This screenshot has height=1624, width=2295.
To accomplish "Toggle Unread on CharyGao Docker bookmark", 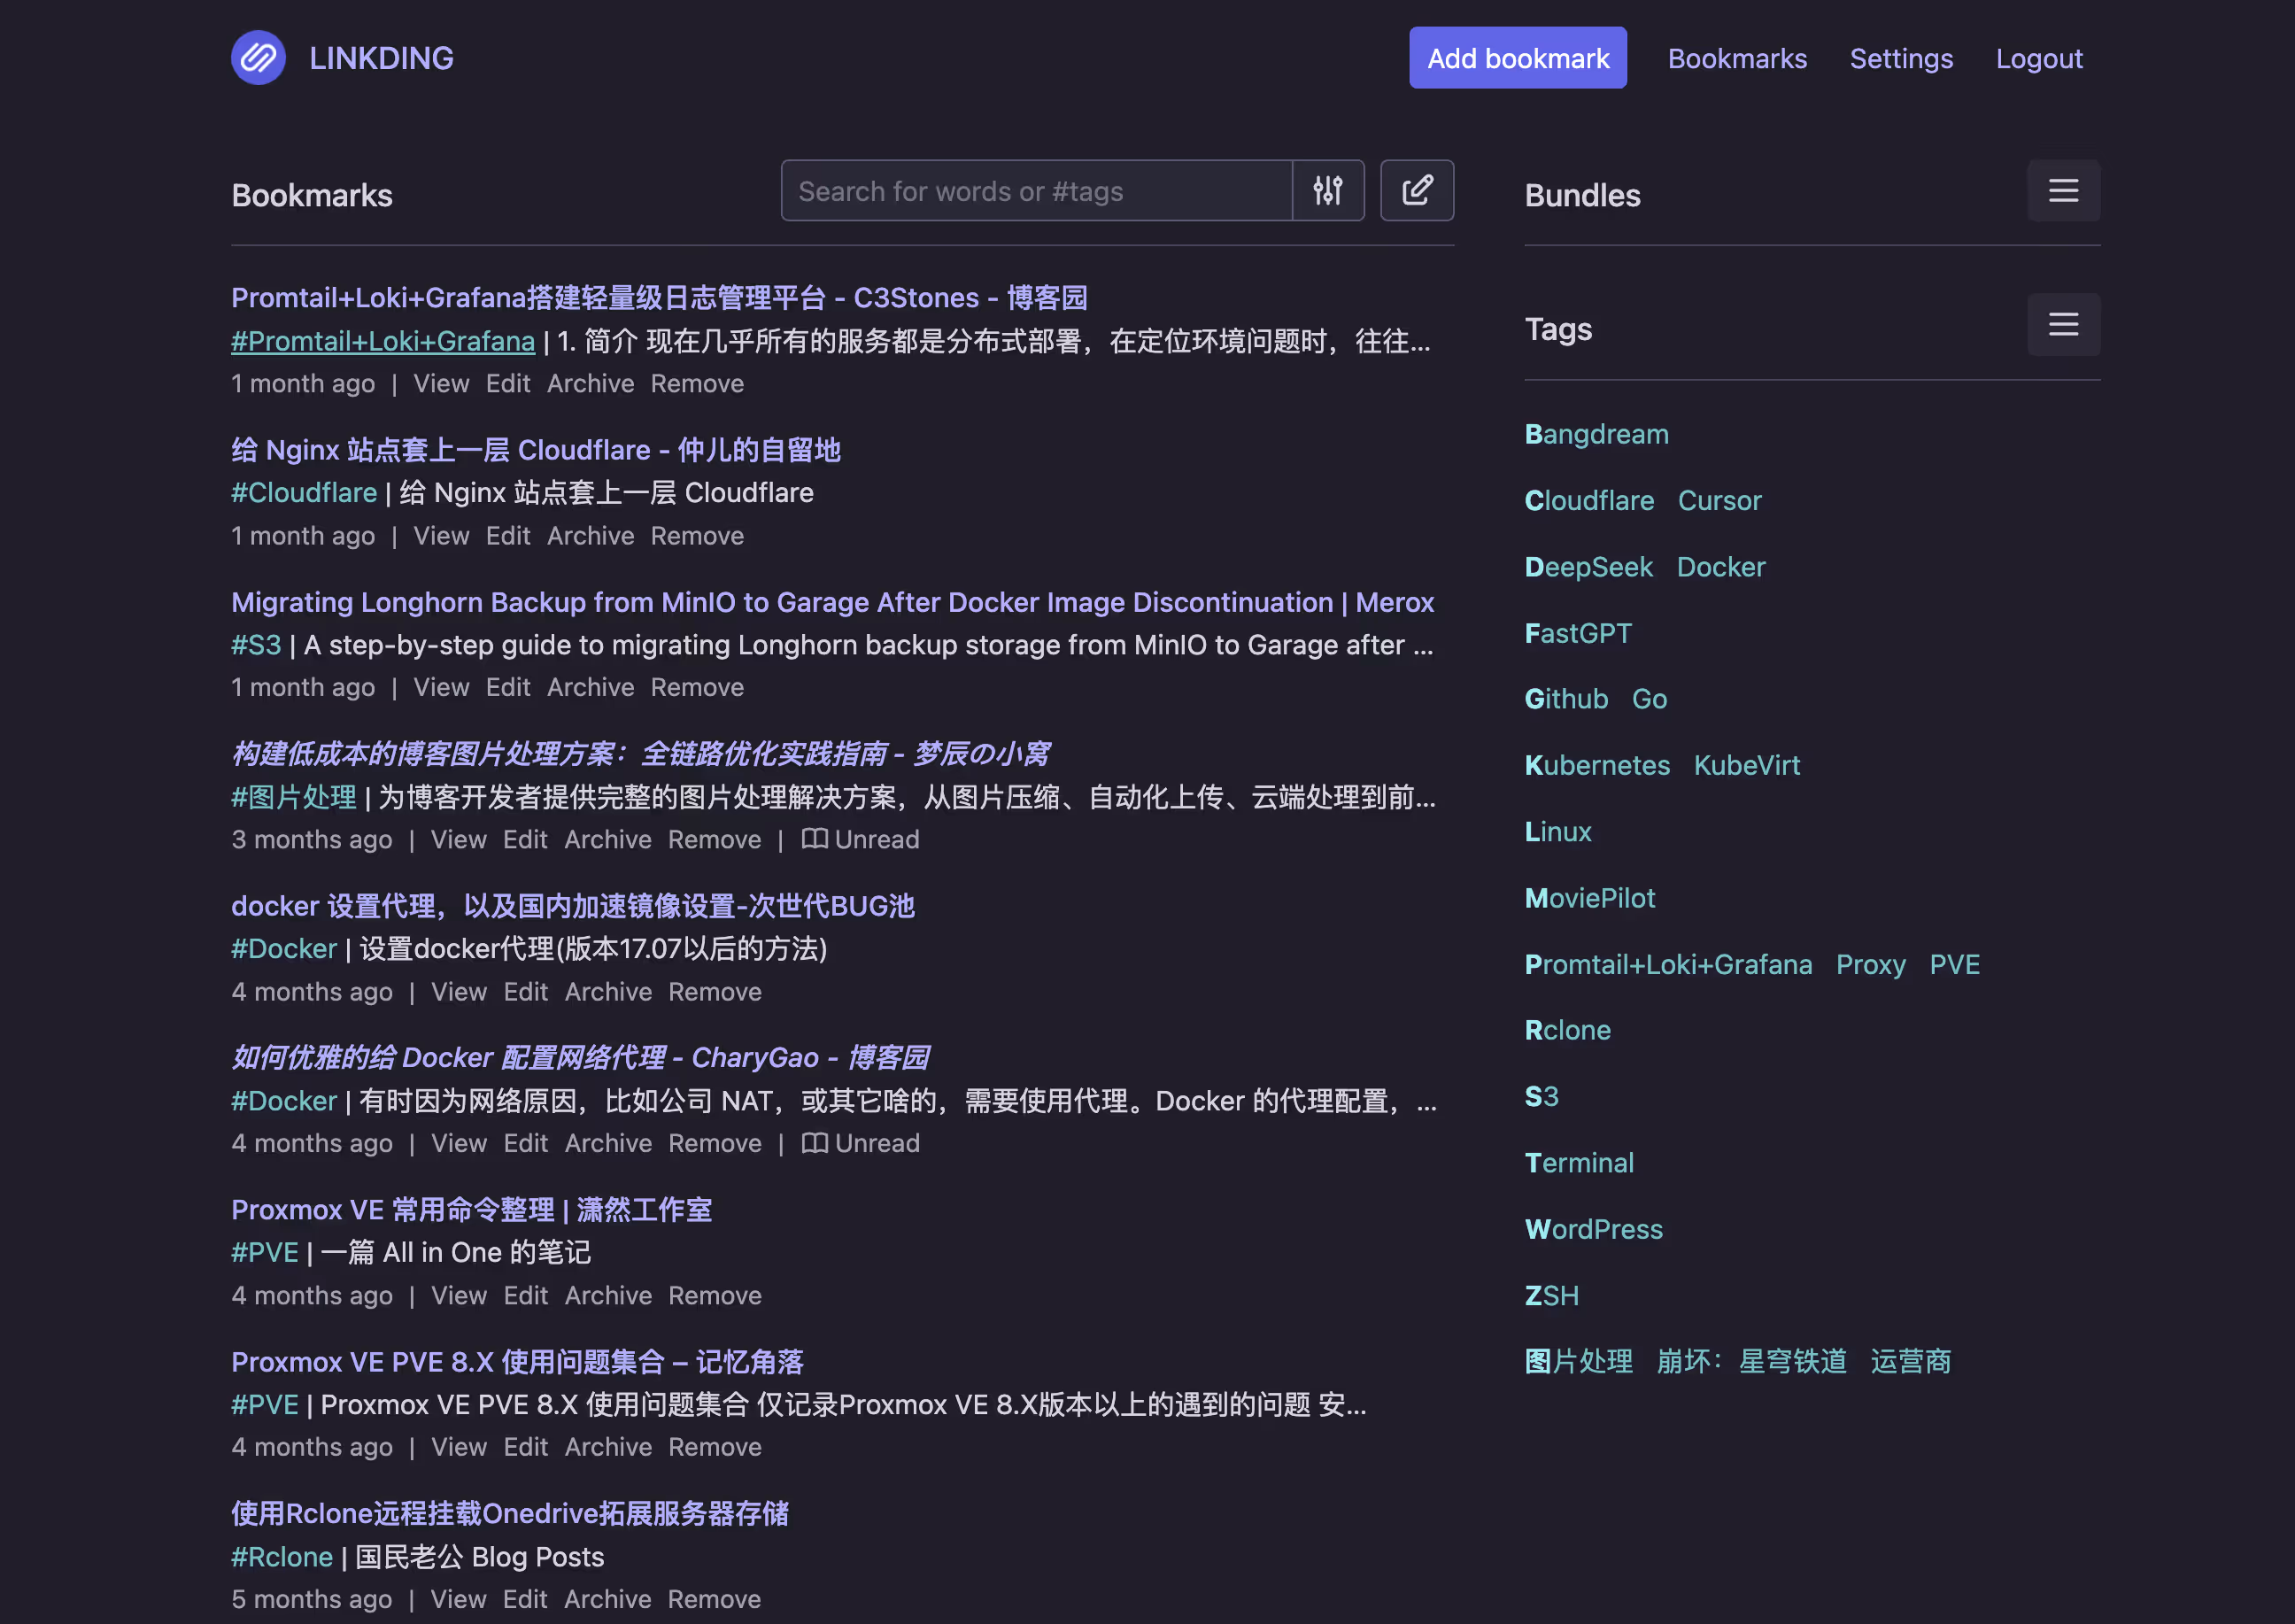I will [x=860, y=1143].
